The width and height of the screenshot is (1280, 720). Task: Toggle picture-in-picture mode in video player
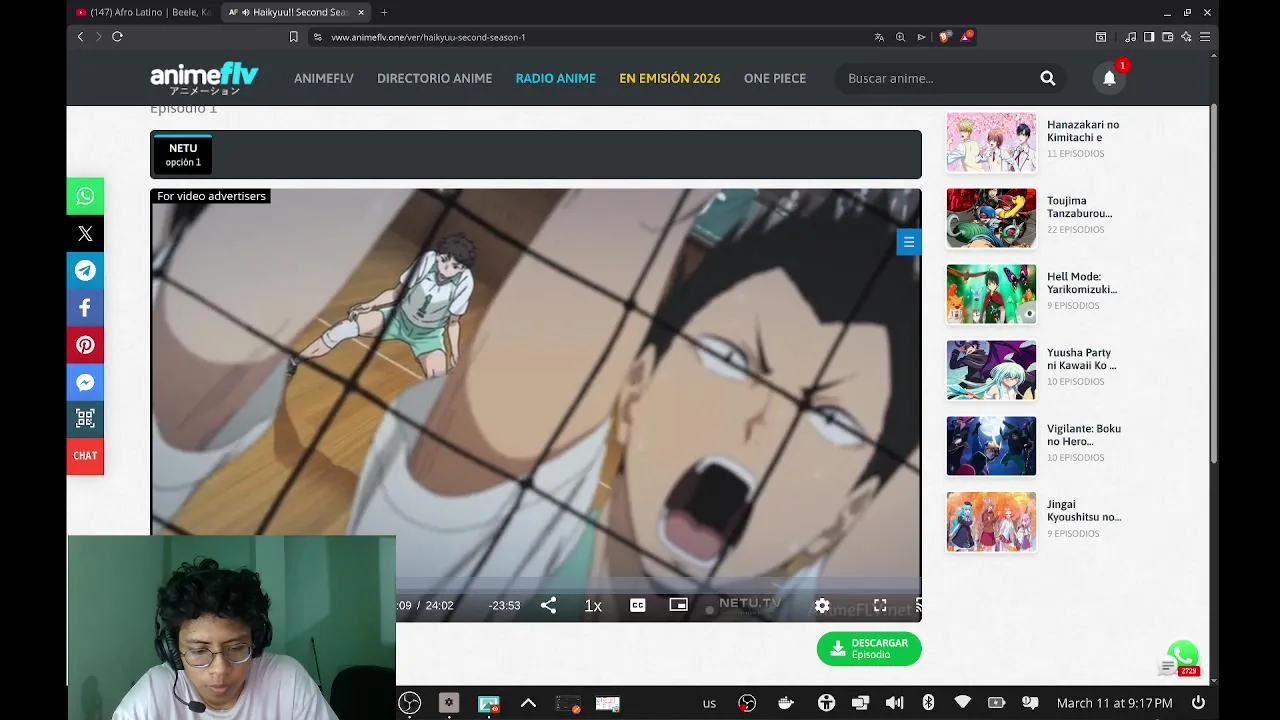click(x=678, y=605)
